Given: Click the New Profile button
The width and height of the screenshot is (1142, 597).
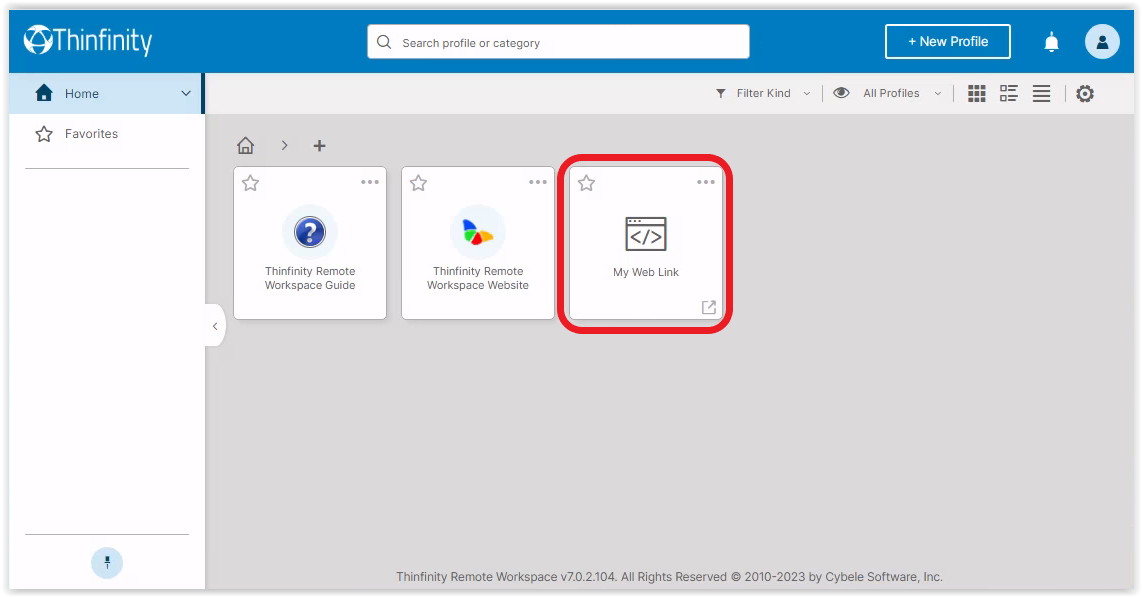Looking at the screenshot, I should (948, 41).
